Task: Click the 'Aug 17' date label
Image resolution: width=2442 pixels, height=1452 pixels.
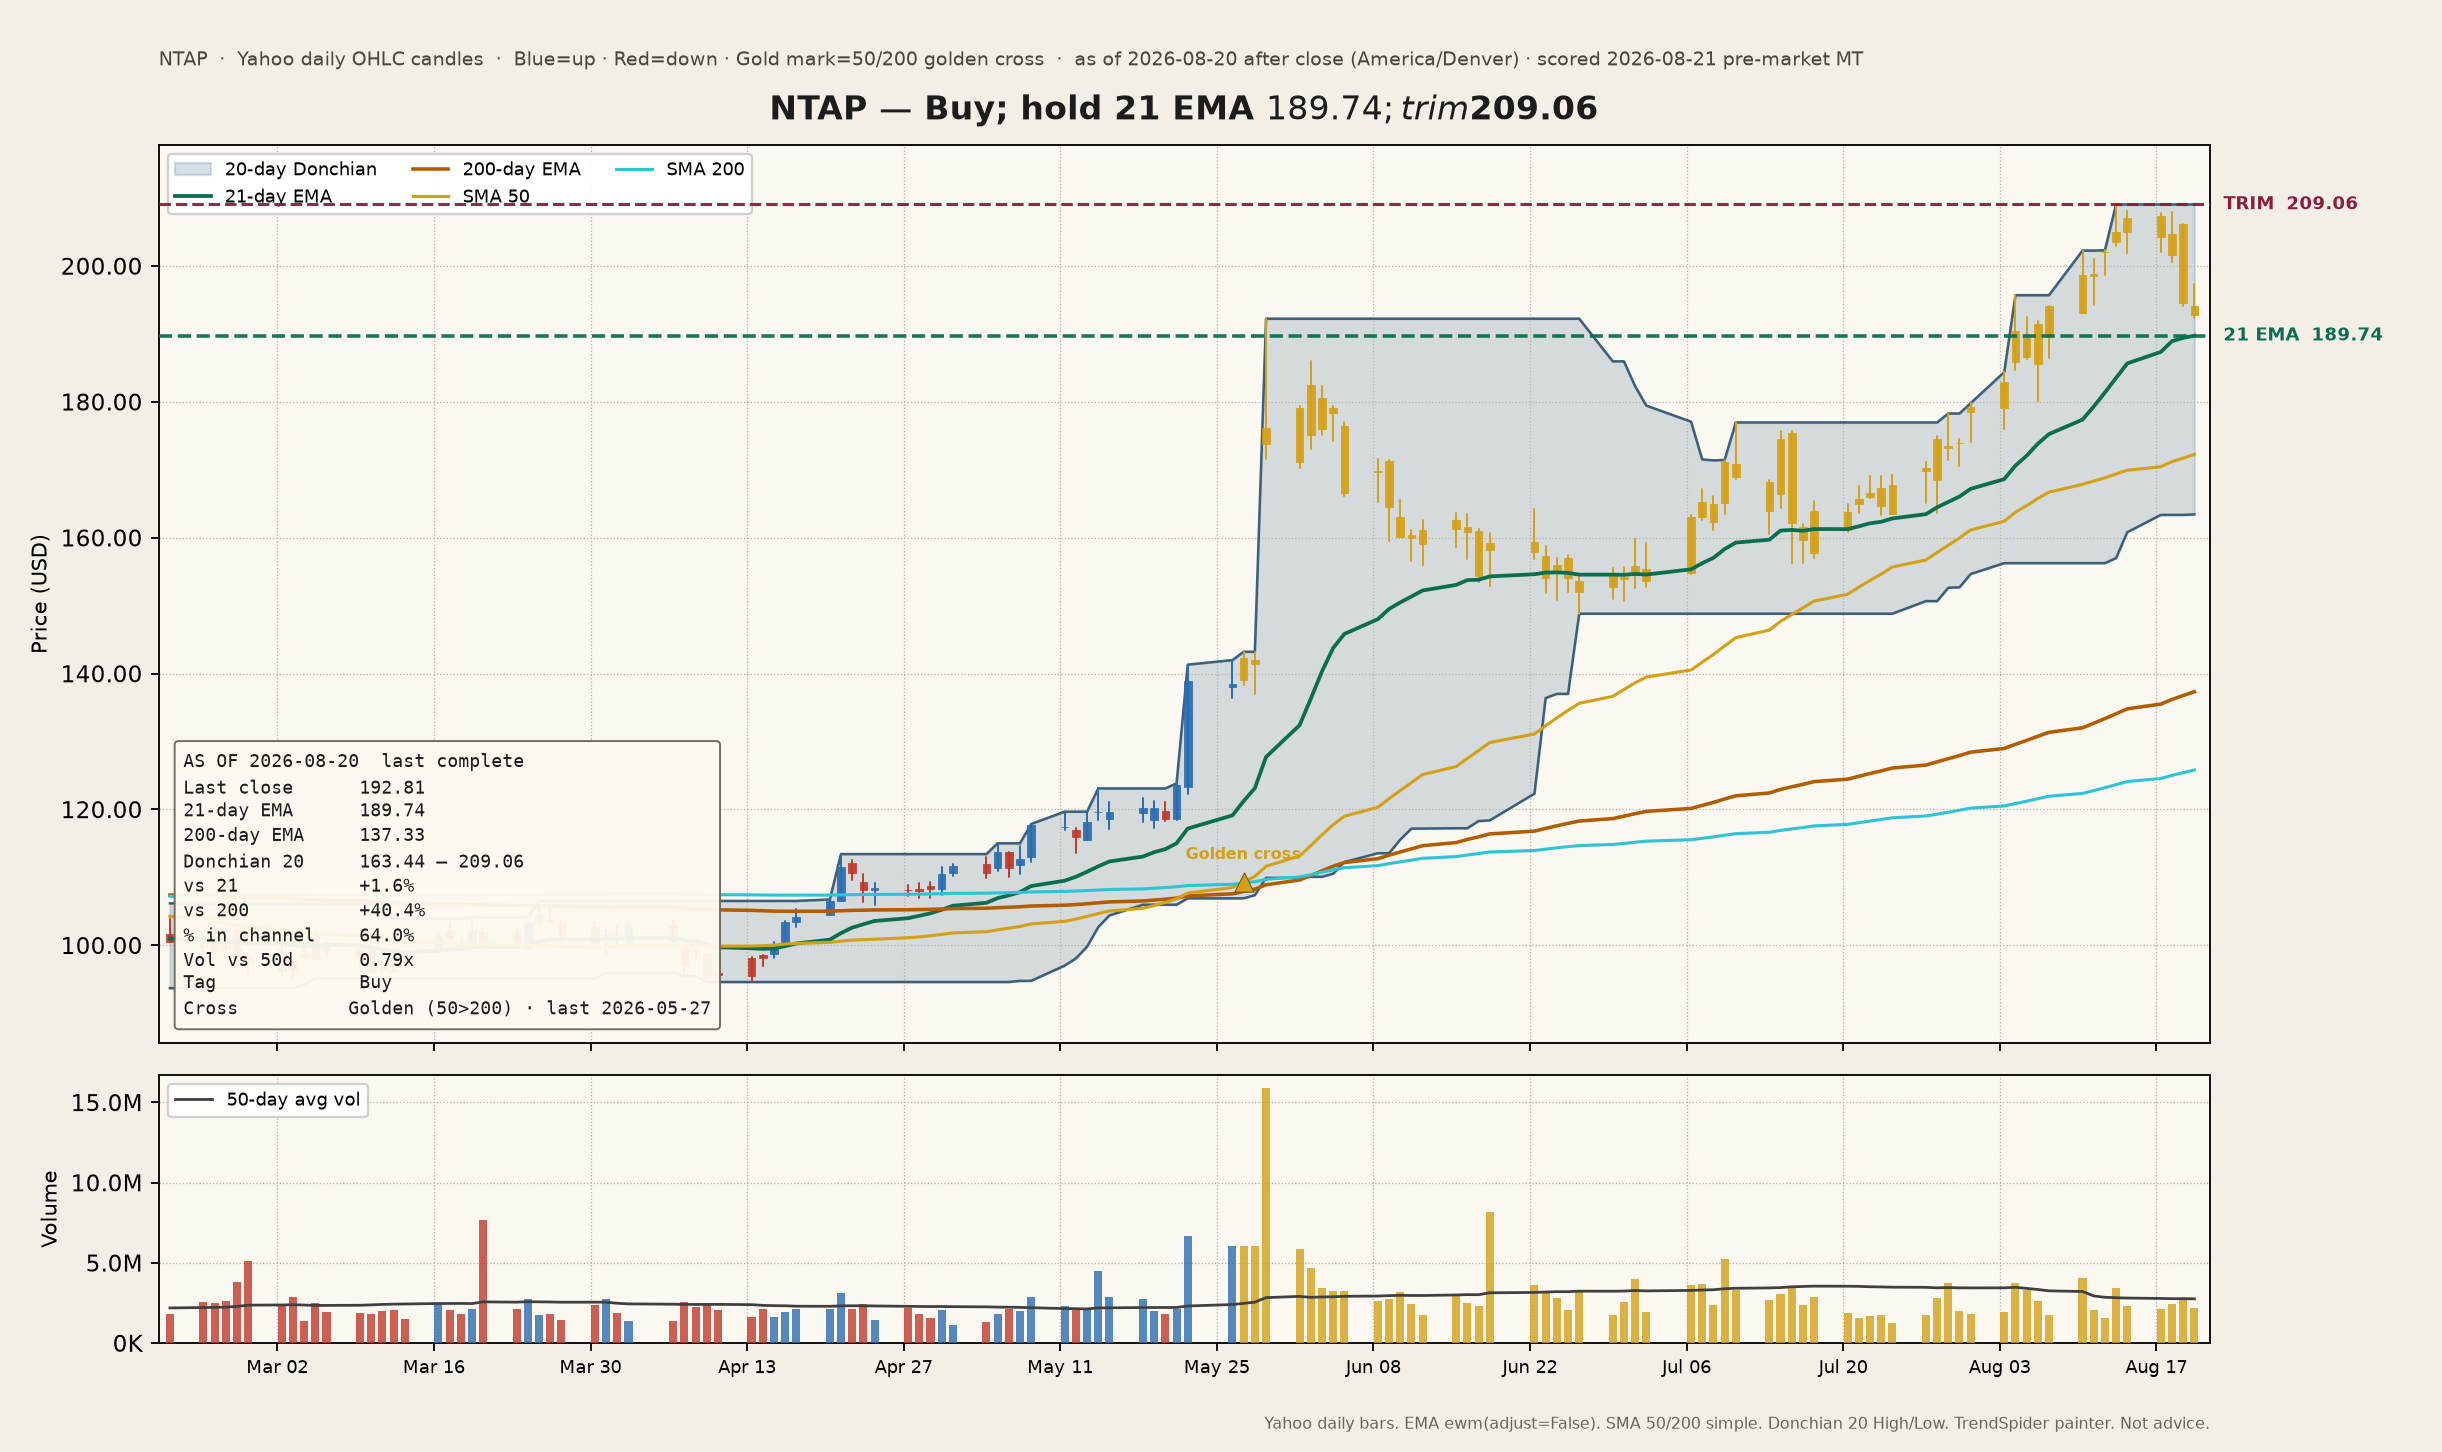Action: (2156, 1367)
